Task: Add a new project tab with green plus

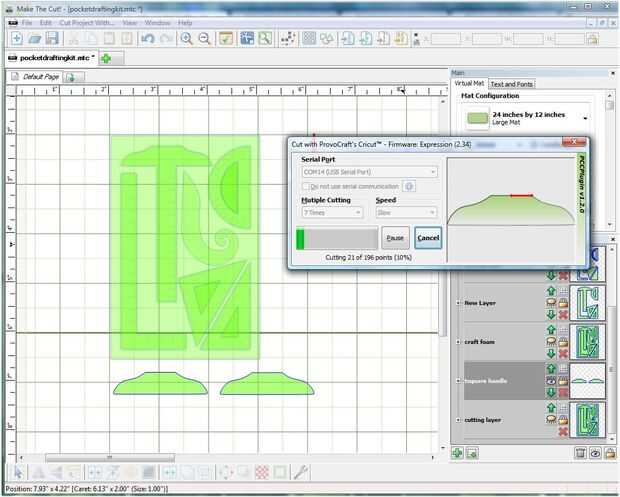Action: click(106, 59)
